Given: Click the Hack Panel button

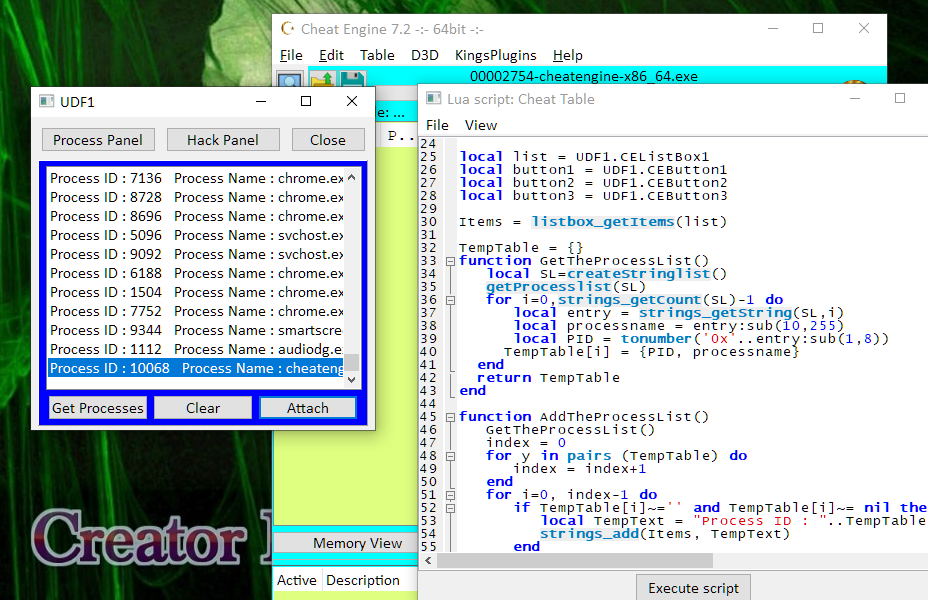Looking at the screenshot, I should tap(222, 140).
